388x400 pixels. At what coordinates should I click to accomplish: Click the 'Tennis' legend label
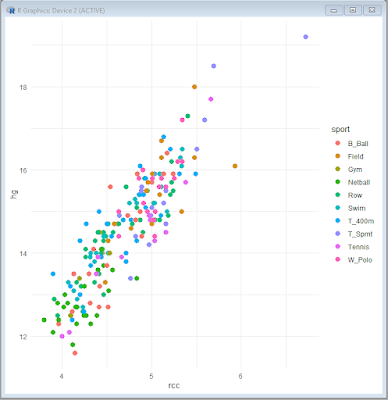click(358, 247)
